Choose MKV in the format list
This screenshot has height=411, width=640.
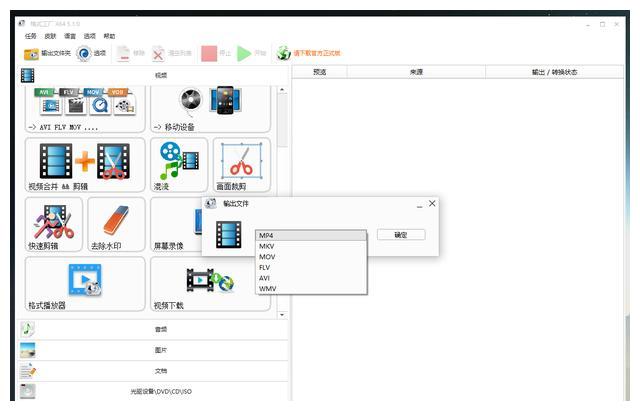pos(311,246)
